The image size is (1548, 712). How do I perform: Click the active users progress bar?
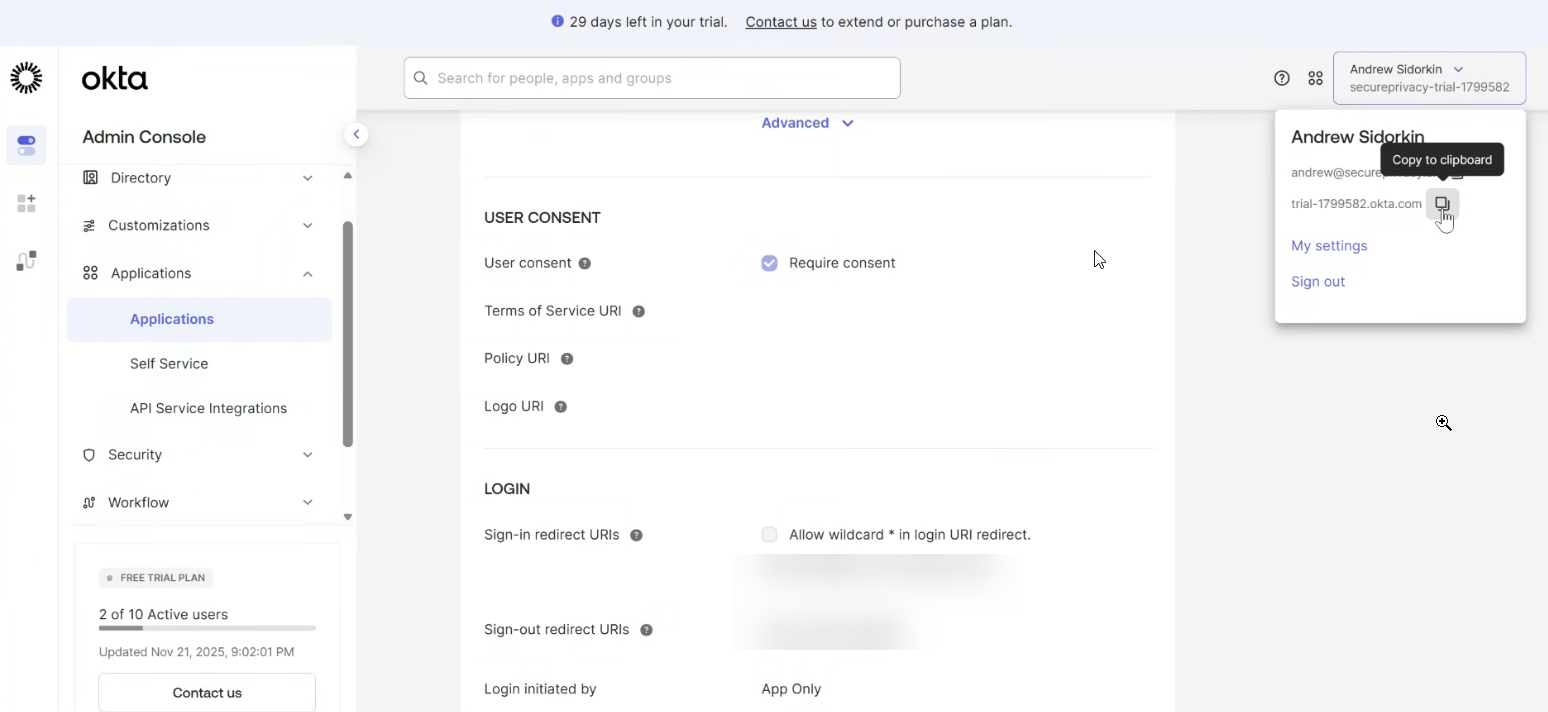pyautogui.click(x=207, y=629)
